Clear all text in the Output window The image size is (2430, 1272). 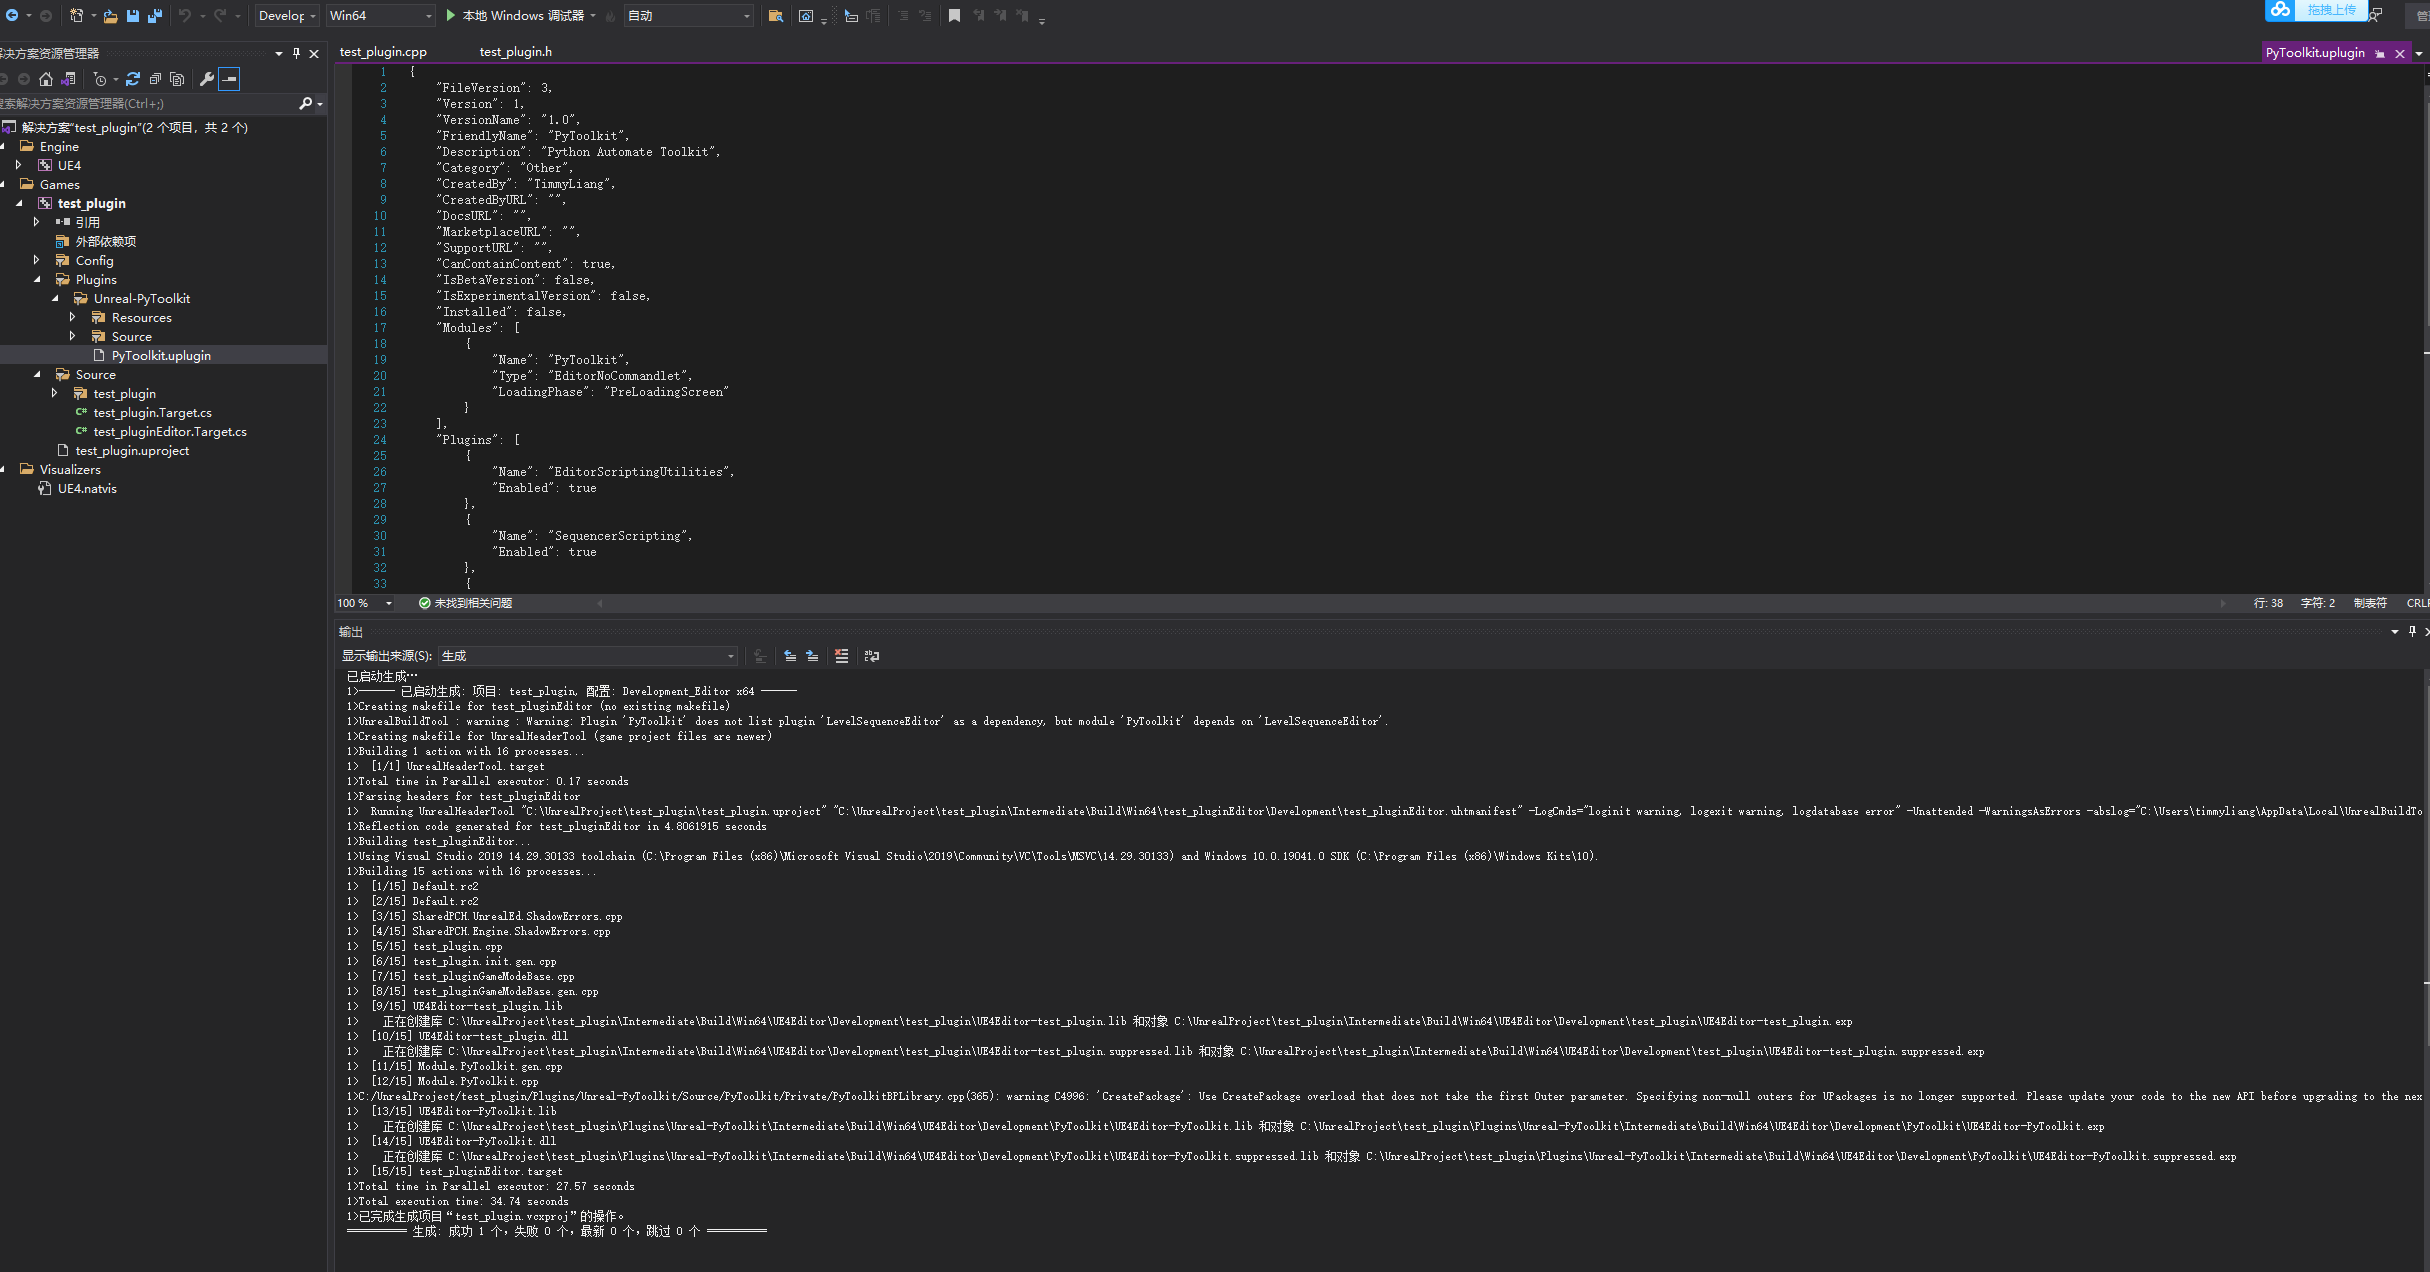point(842,656)
